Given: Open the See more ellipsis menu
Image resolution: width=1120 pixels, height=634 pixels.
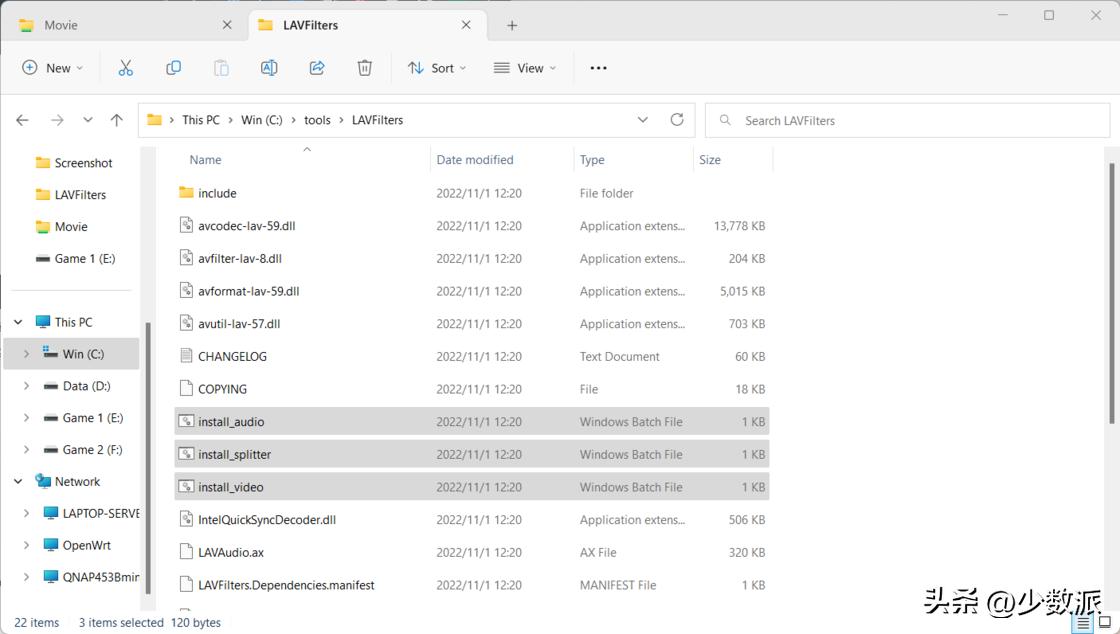Looking at the screenshot, I should tap(598, 68).
